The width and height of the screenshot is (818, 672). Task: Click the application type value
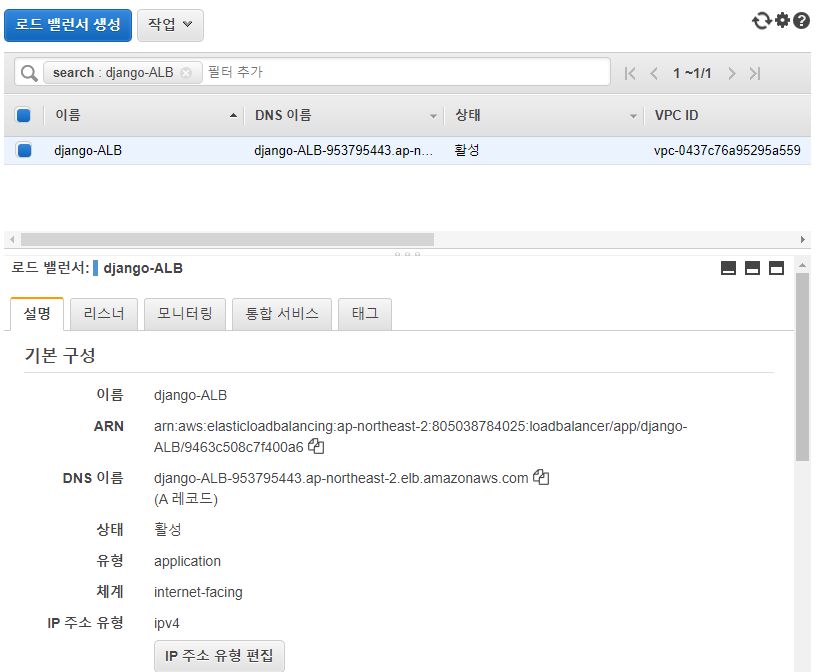(x=187, y=561)
